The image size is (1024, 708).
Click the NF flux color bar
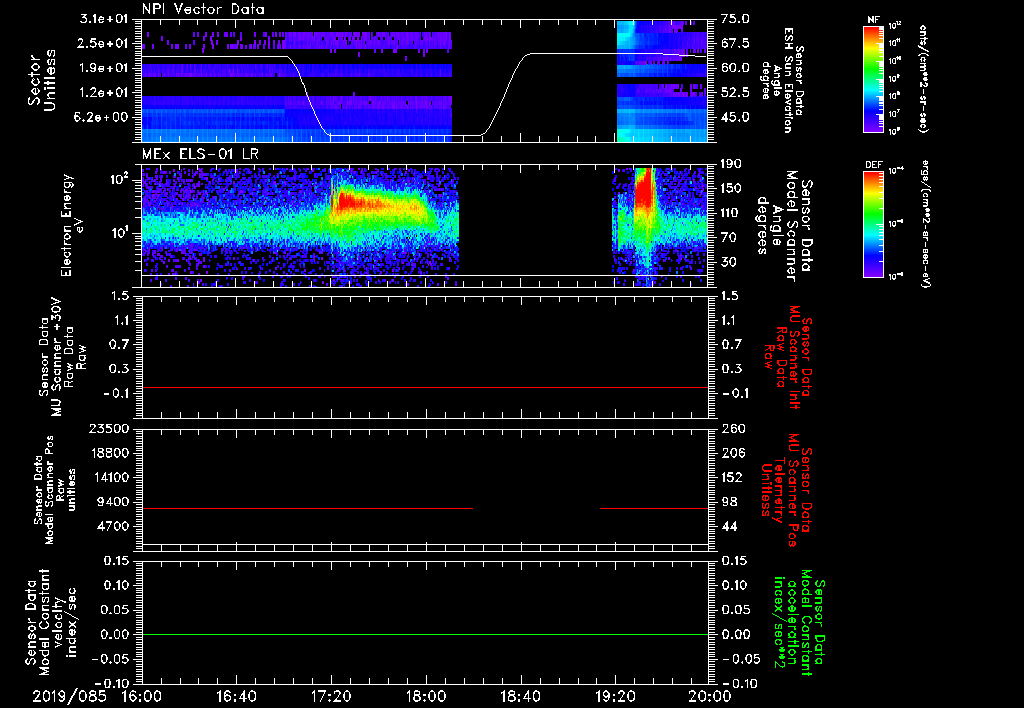pos(873,78)
